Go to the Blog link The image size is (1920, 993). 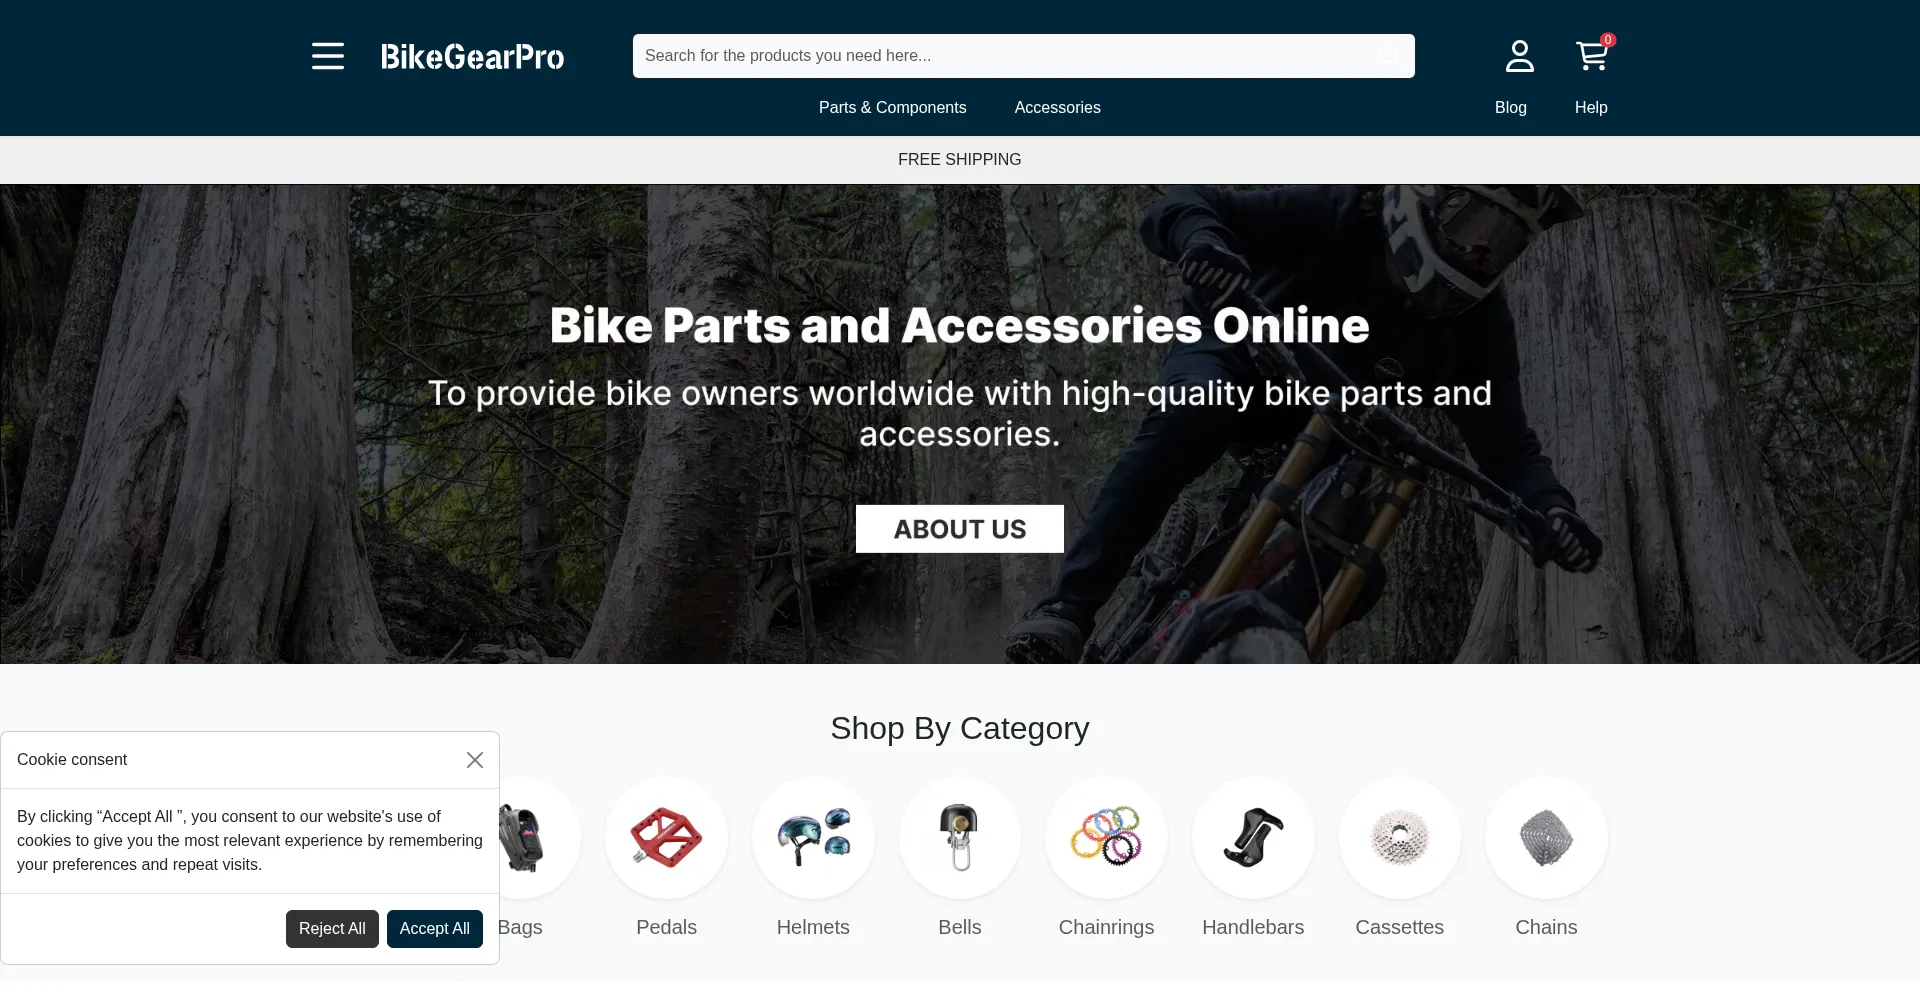click(x=1510, y=108)
